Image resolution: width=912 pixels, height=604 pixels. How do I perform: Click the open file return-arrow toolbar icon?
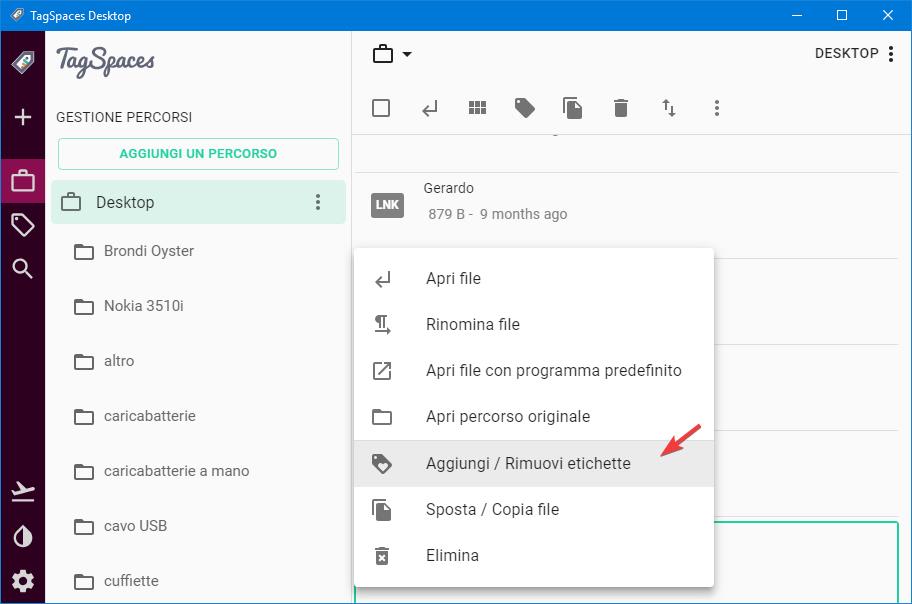[x=430, y=109]
